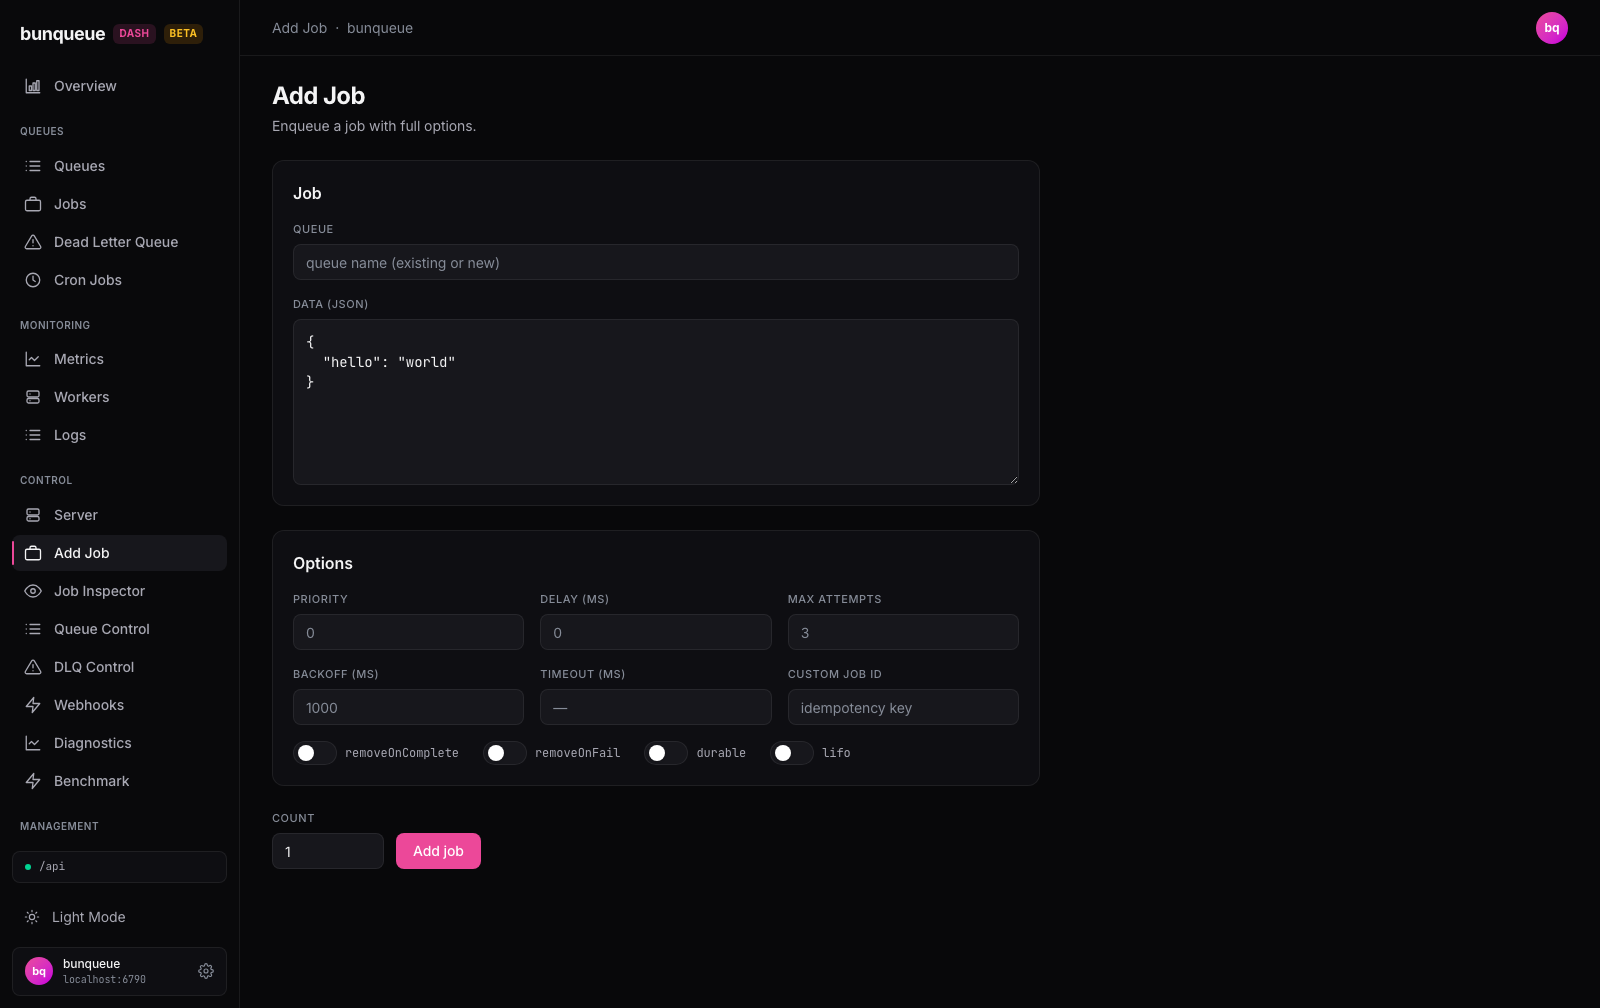Click the settings gear next to bunqueue

coord(206,971)
